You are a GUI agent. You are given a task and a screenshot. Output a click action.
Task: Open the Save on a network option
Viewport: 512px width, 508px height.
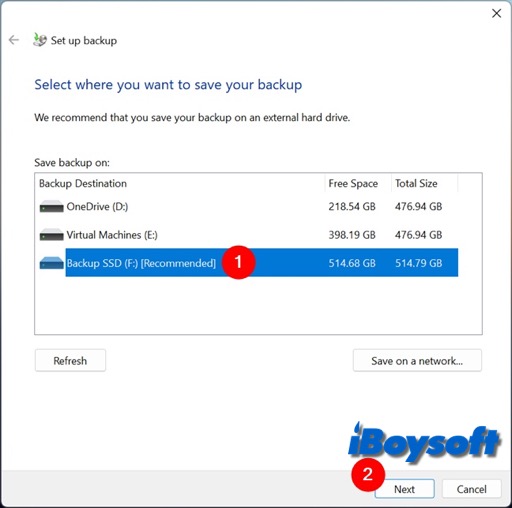[x=417, y=360]
